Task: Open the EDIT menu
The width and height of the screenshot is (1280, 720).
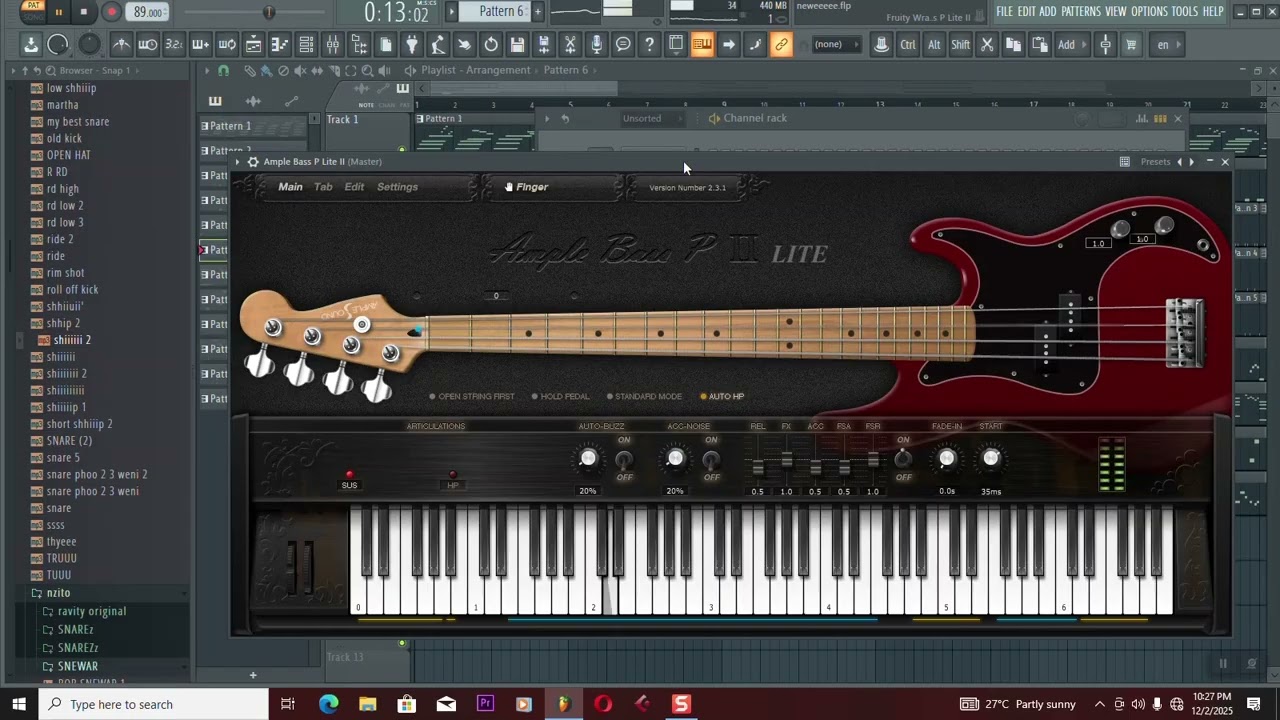Action: (x=1026, y=11)
